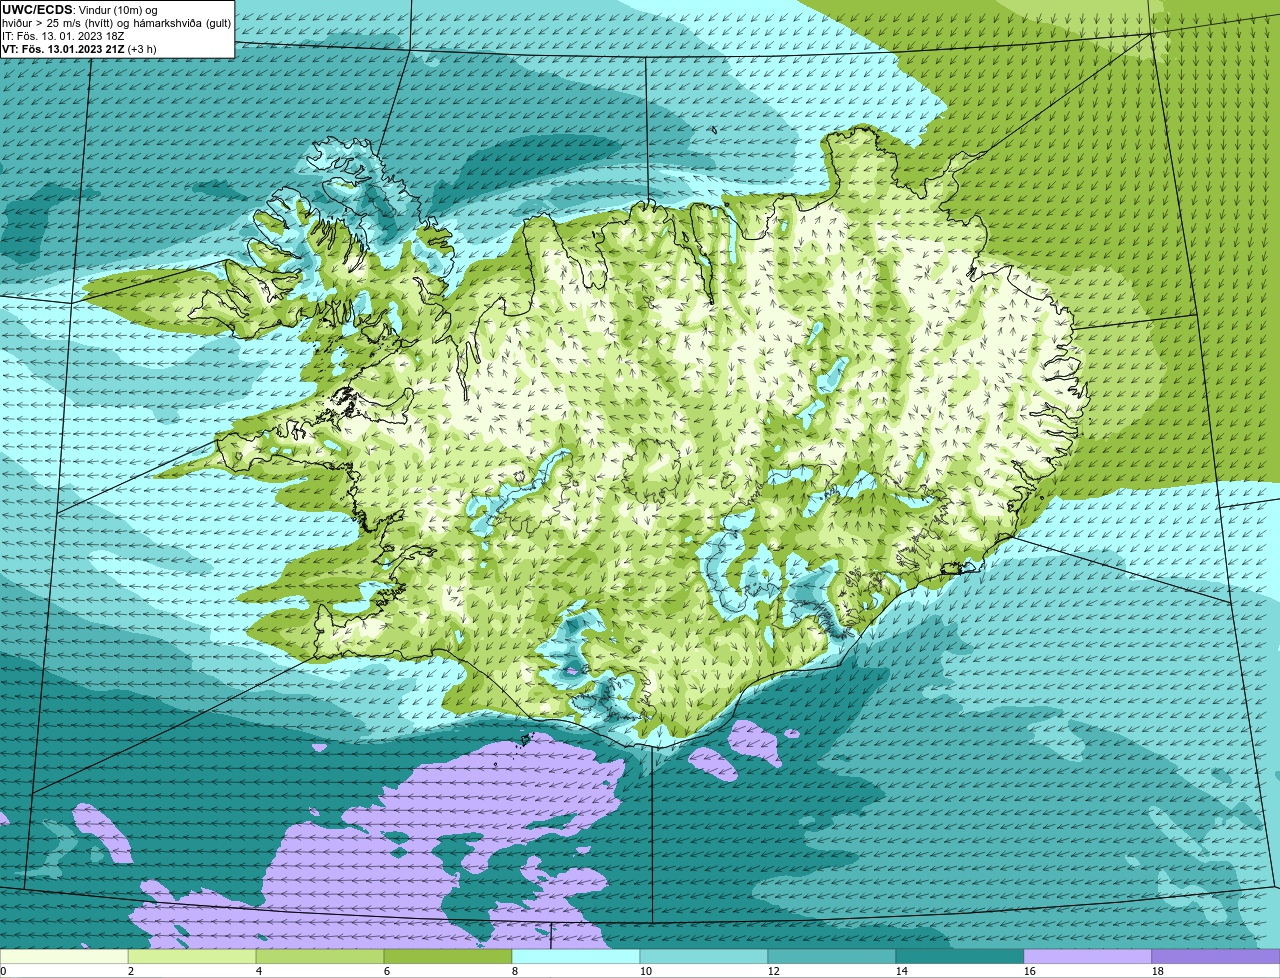Viewport: 1280px width, 978px height.
Task: Click the 12–14 m/s teal legend swatch
Action: click(832, 956)
